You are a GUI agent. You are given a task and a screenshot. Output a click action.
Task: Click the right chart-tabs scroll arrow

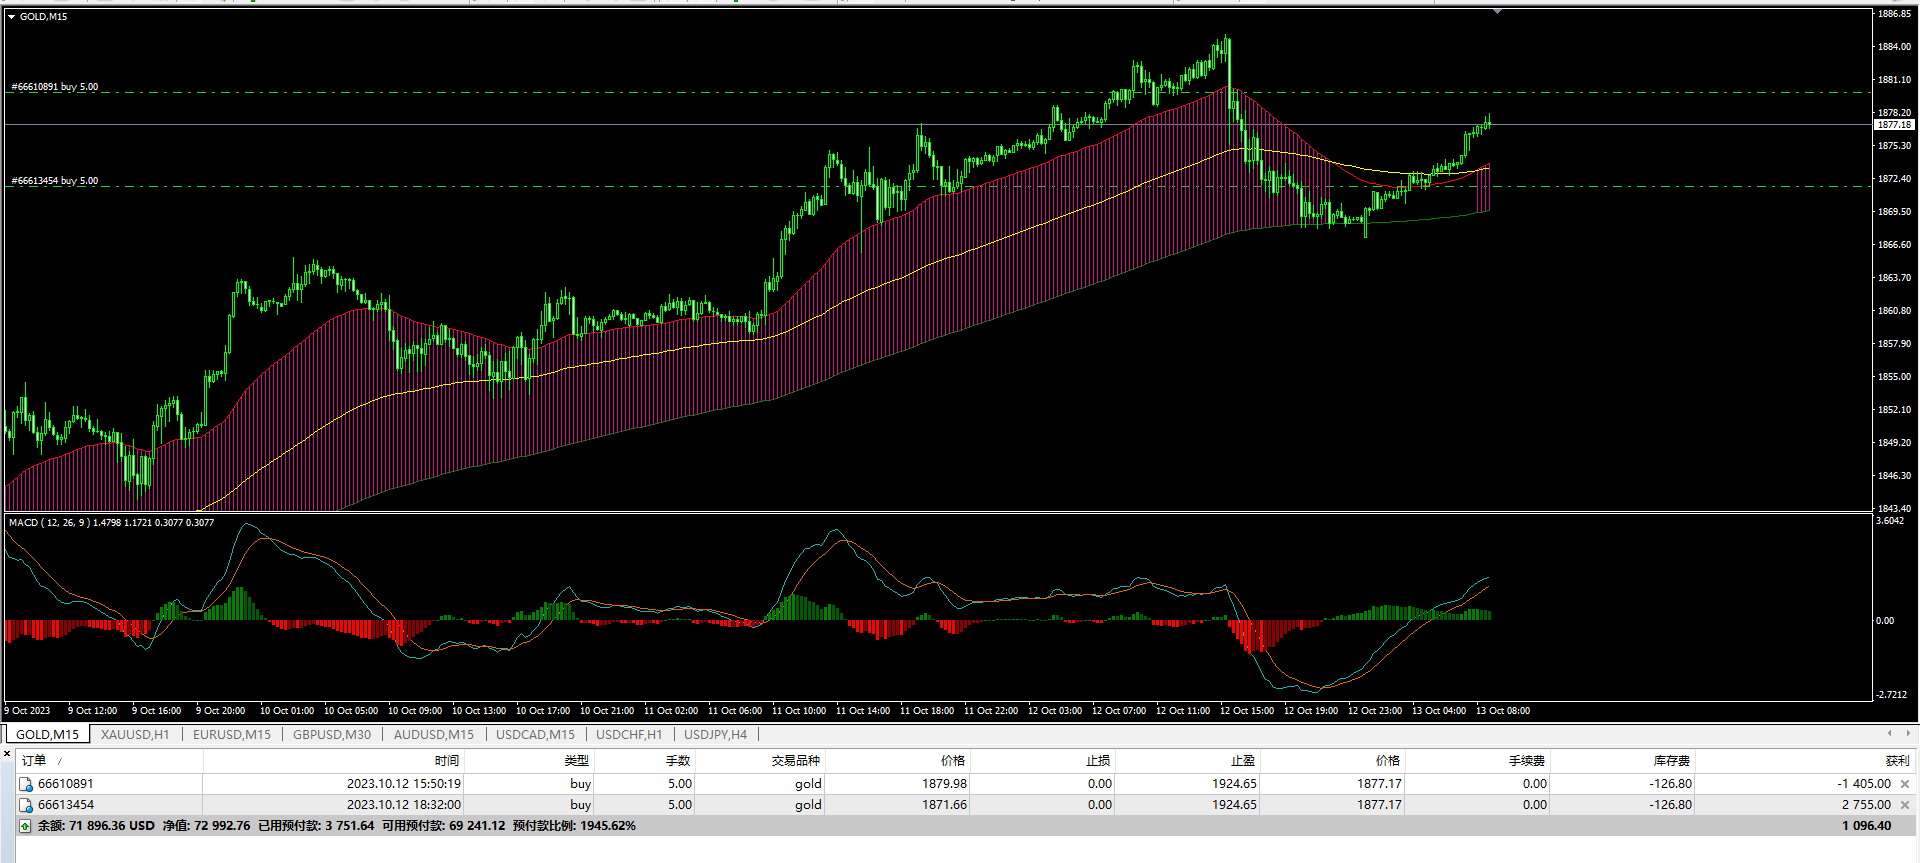[1908, 734]
